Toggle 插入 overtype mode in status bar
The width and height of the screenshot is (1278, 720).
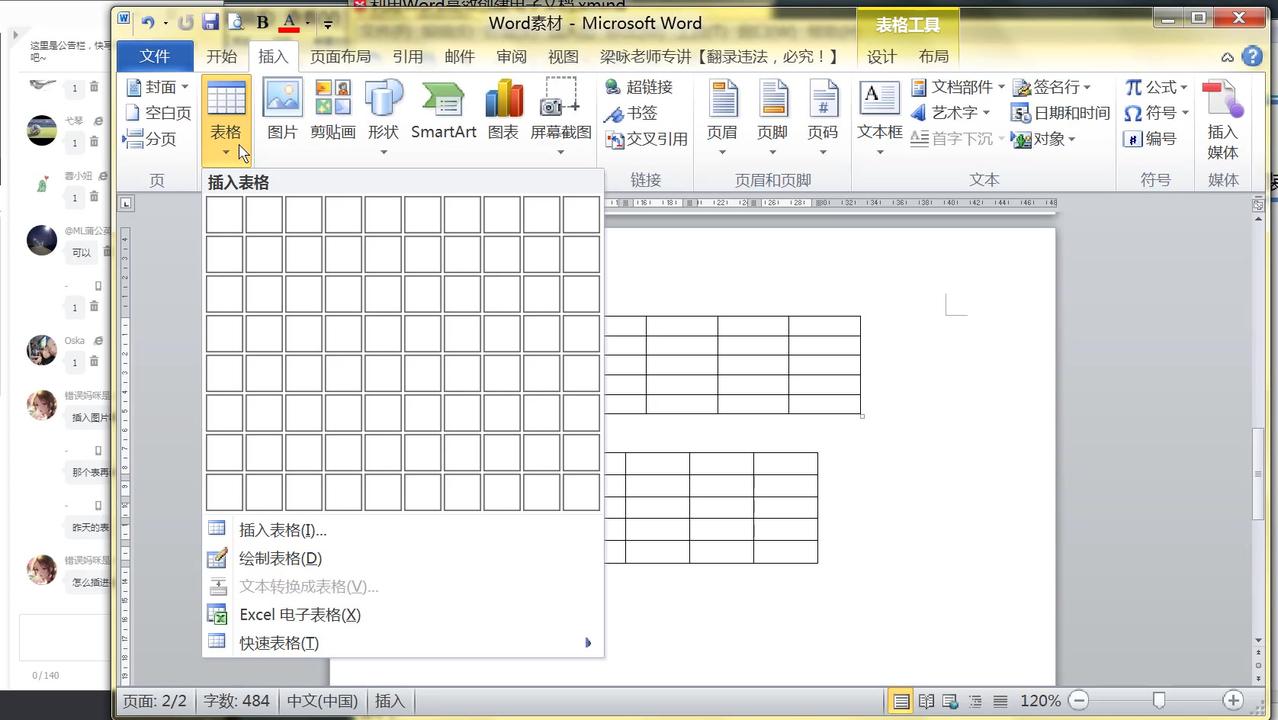click(x=389, y=701)
